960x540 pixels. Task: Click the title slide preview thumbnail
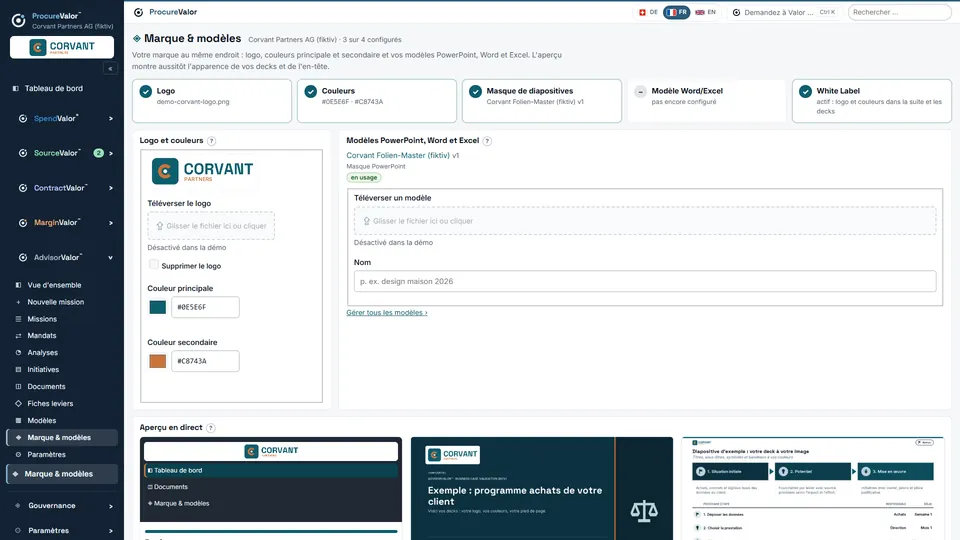542,489
